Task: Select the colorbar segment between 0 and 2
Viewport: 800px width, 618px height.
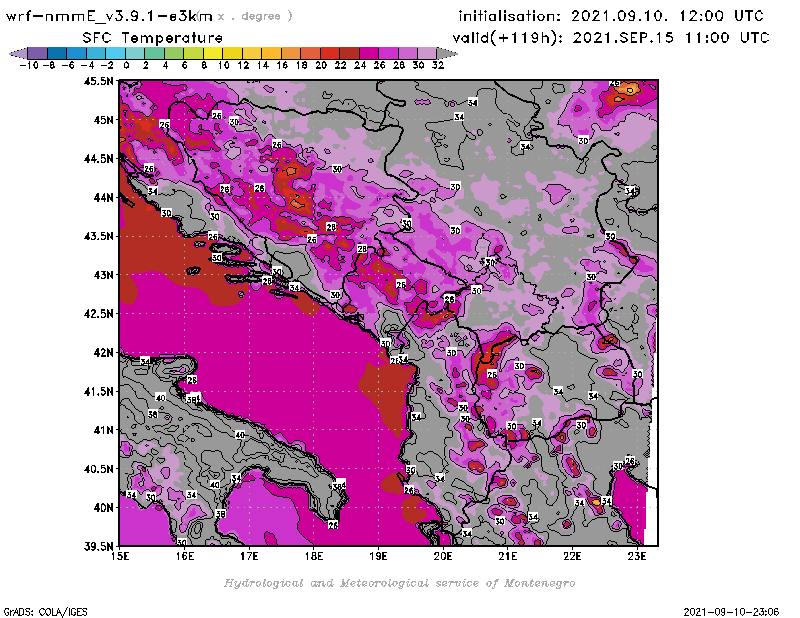Action: [135, 53]
